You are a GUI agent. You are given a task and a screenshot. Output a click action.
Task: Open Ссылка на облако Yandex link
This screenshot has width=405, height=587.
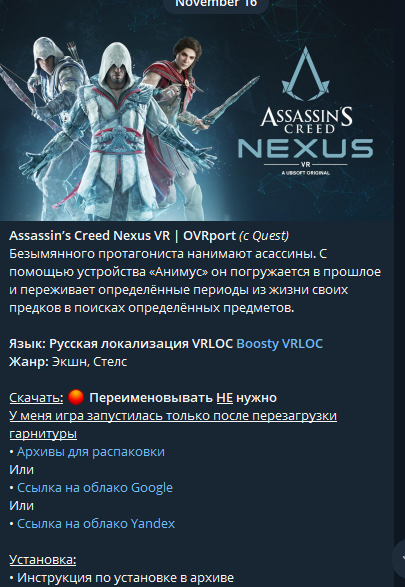click(96, 523)
